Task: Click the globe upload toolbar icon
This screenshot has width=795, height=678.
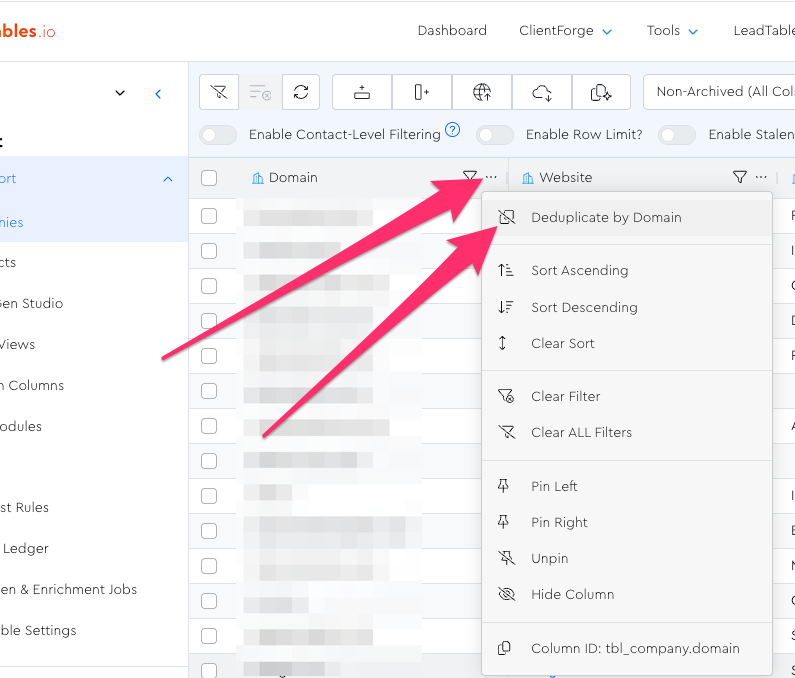Action: click(482, 93)
